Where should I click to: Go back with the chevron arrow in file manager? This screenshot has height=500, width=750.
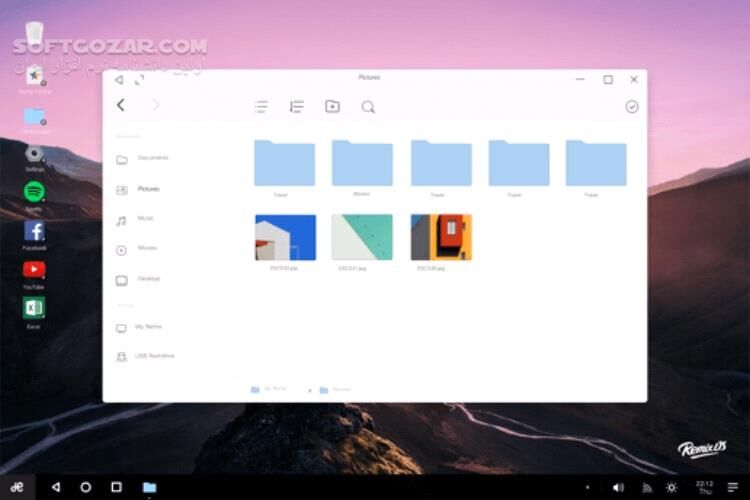[121, 105]
